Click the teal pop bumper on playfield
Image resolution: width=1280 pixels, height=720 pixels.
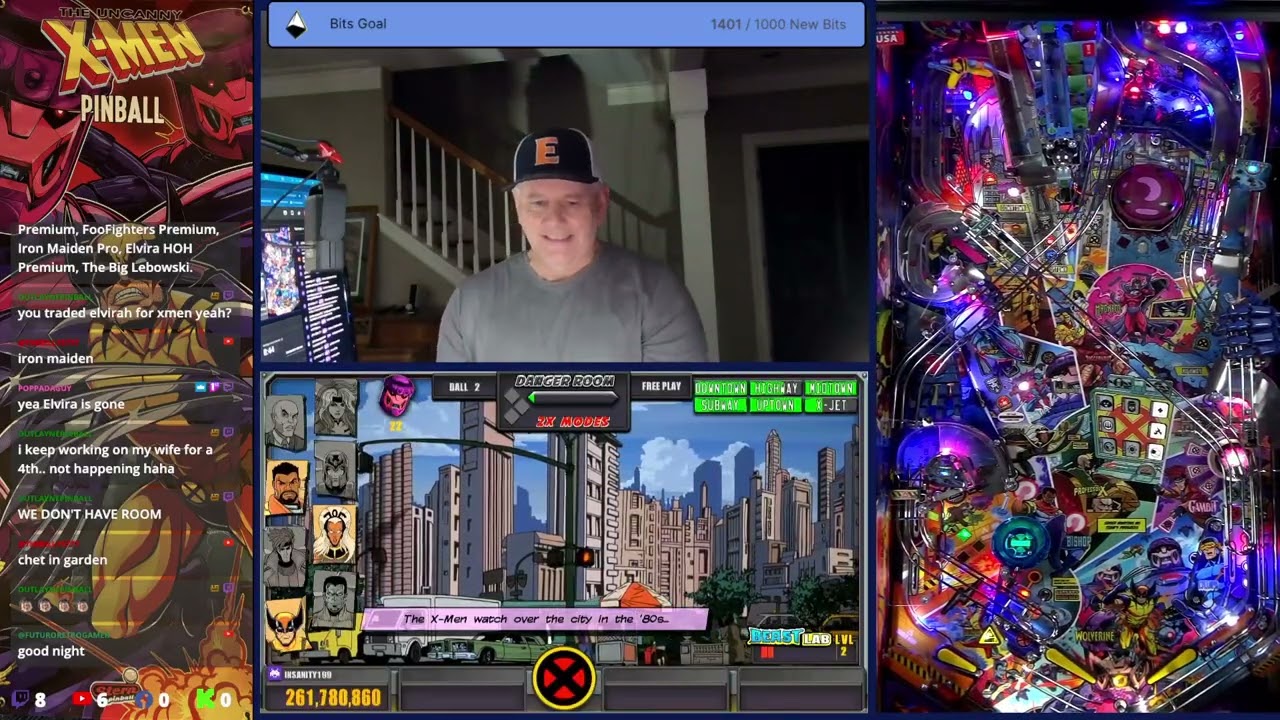point(1021,545)
